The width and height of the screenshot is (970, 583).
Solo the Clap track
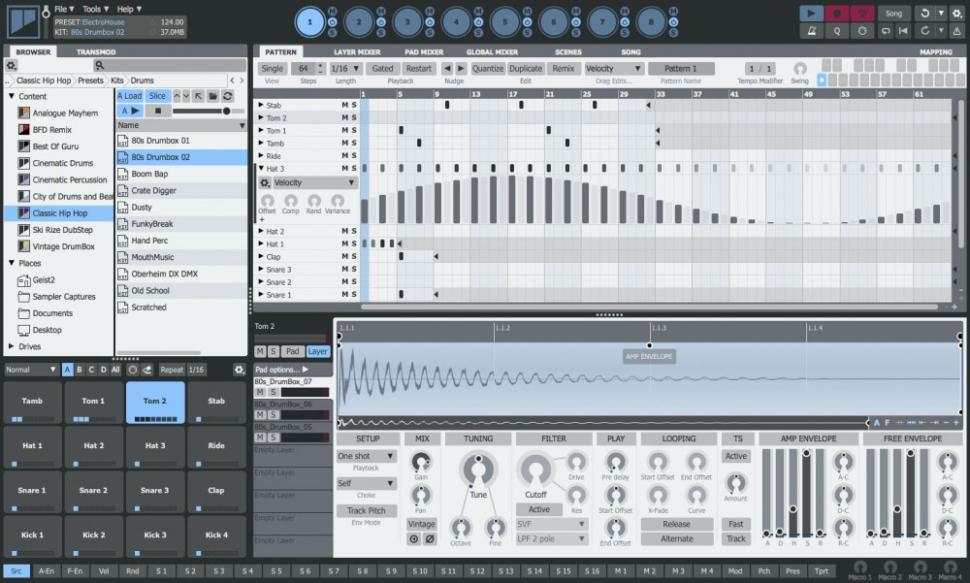click(354, 257)
